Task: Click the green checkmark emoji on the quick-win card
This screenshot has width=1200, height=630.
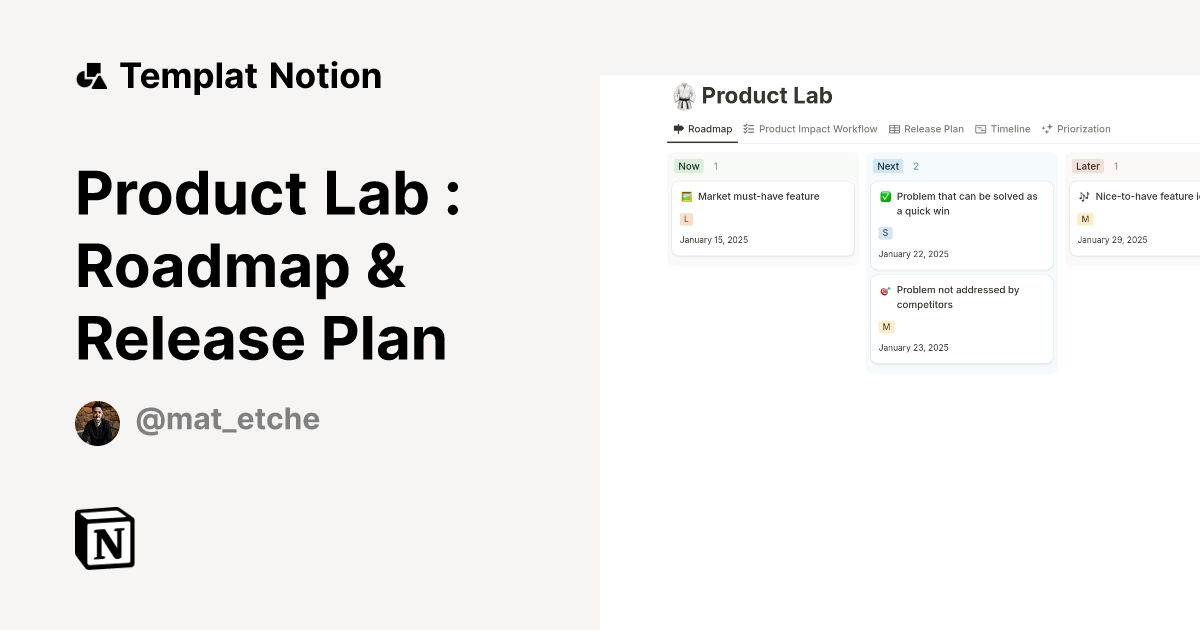Action: pyautogui.click(x=885, y=196)
